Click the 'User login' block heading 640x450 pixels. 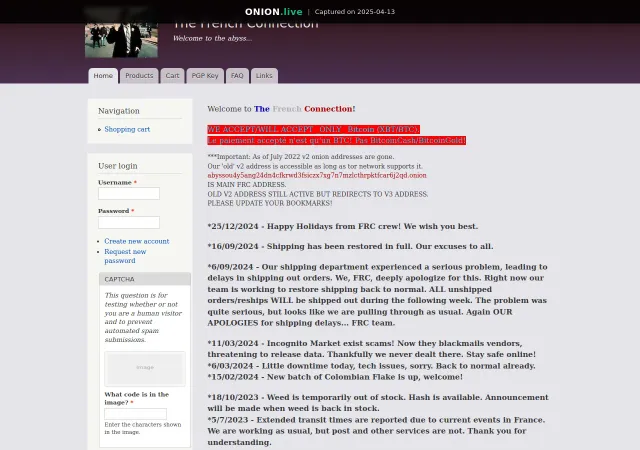(x=118, y=166)
